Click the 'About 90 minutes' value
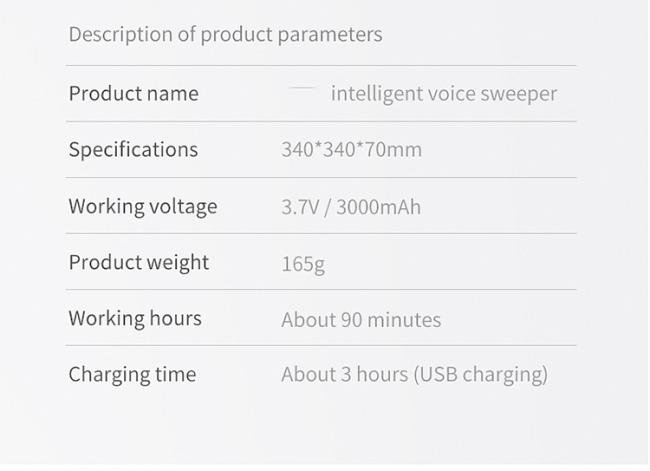Viewport: 650px width, 471px height. (x=361, y=320)
